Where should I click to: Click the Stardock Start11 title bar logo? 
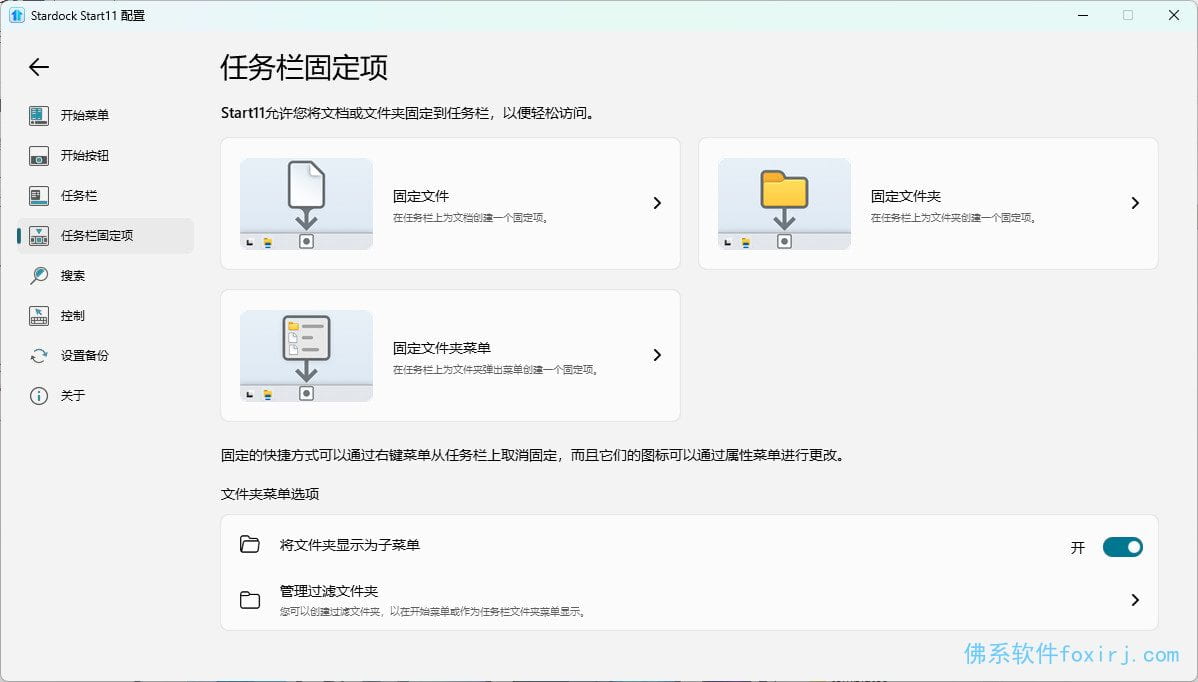click(x=17, y=15)
